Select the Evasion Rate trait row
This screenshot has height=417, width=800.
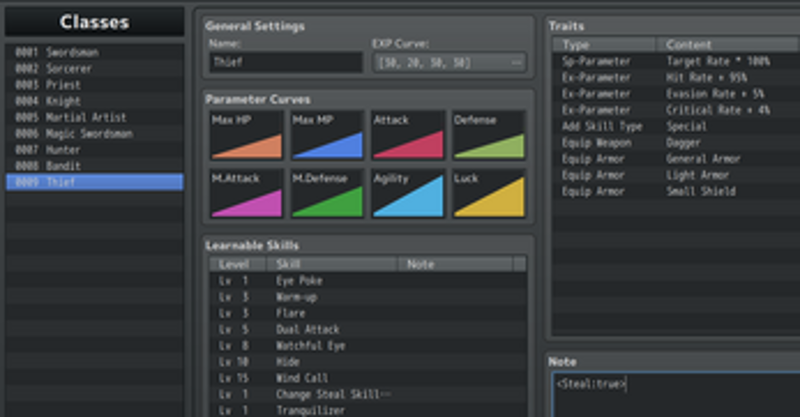point(677,94)
